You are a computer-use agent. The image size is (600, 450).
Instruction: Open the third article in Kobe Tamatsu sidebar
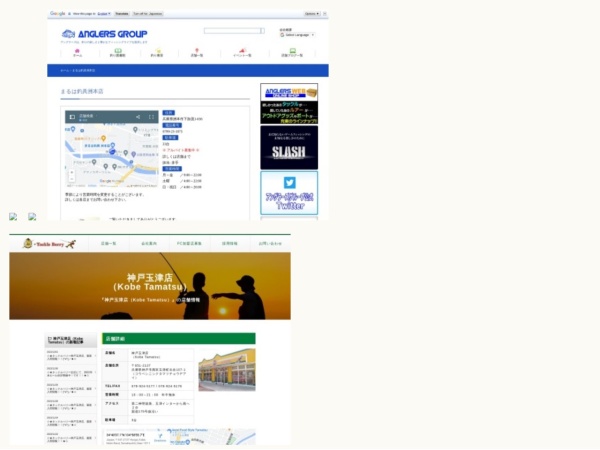coord(70,389)
